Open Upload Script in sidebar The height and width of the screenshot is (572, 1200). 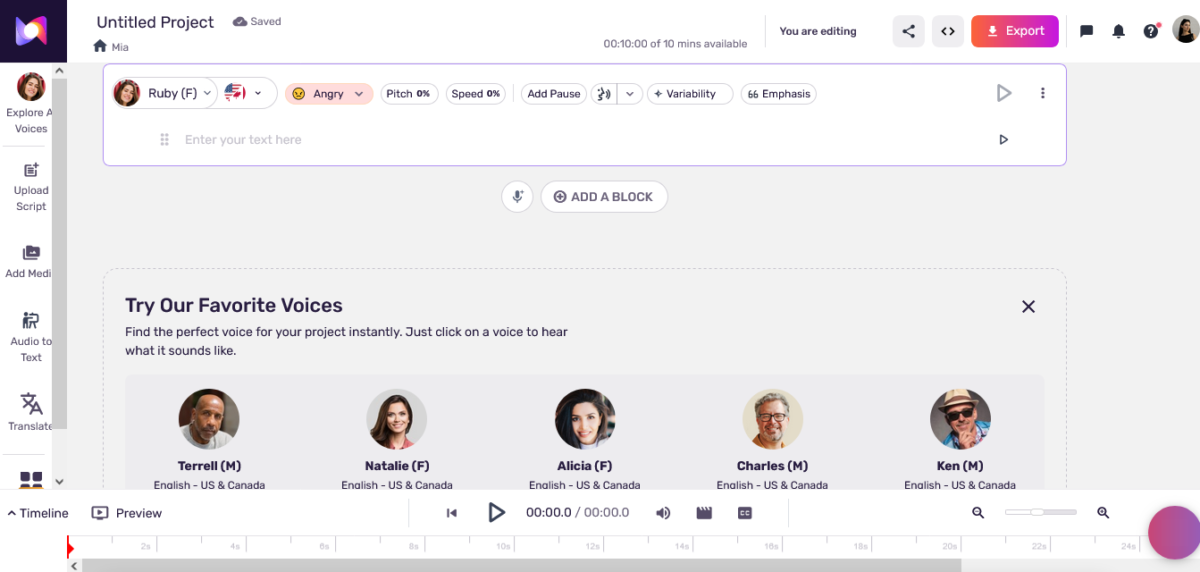(31, 186)
